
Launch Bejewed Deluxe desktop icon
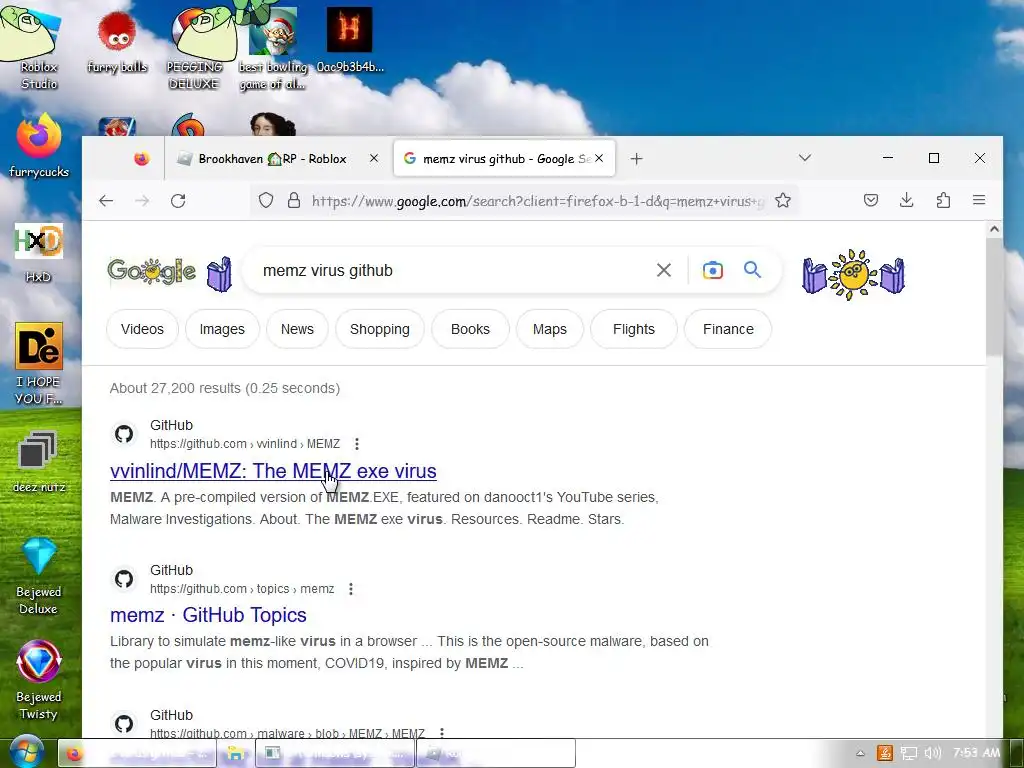pos(39,576)
